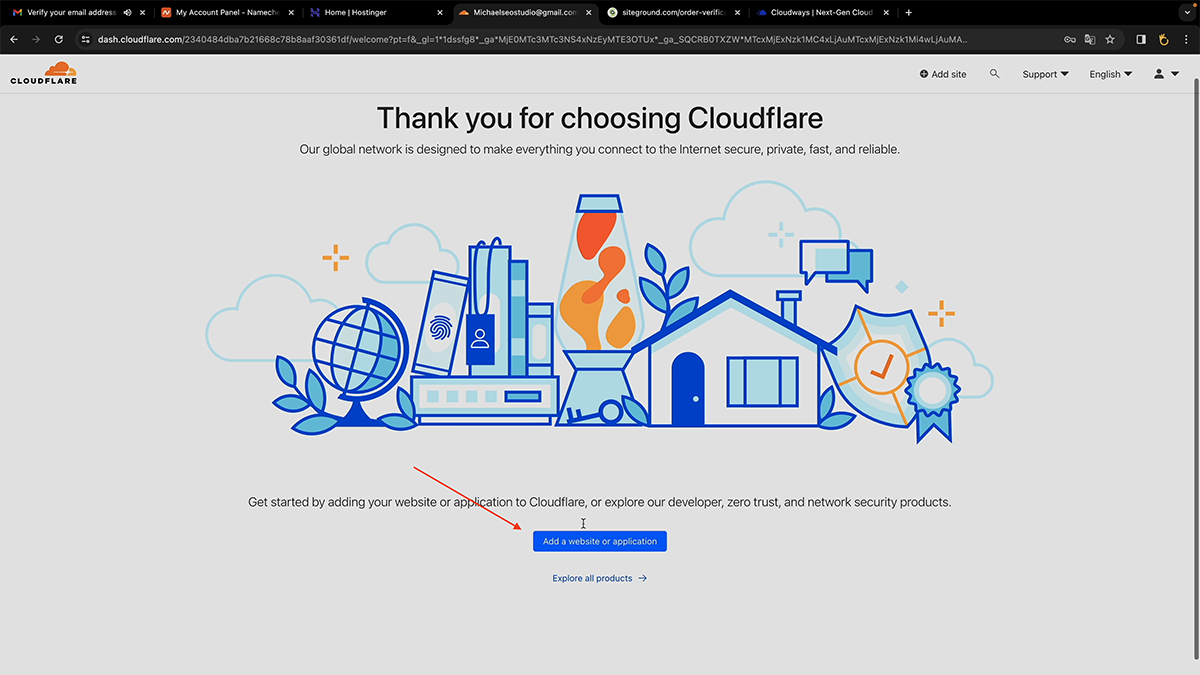Mute audio icon on Gmail tab
Image resolution: width=1200 pixels, height=675 pixels.
click(127, 13)
